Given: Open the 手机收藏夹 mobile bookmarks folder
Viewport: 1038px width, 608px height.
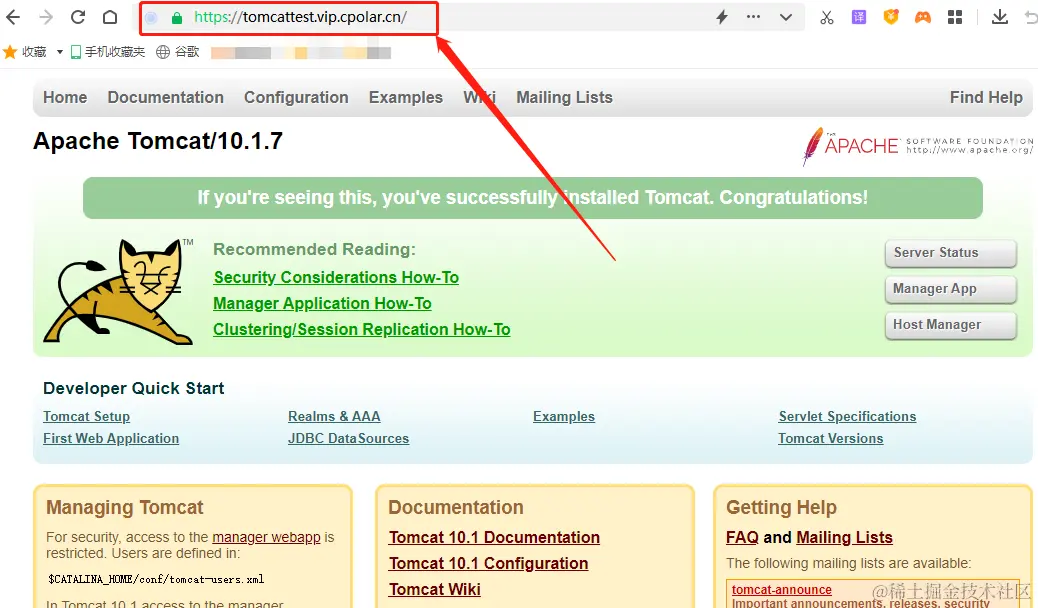Looking at the screenshot, I should point(108,52).
